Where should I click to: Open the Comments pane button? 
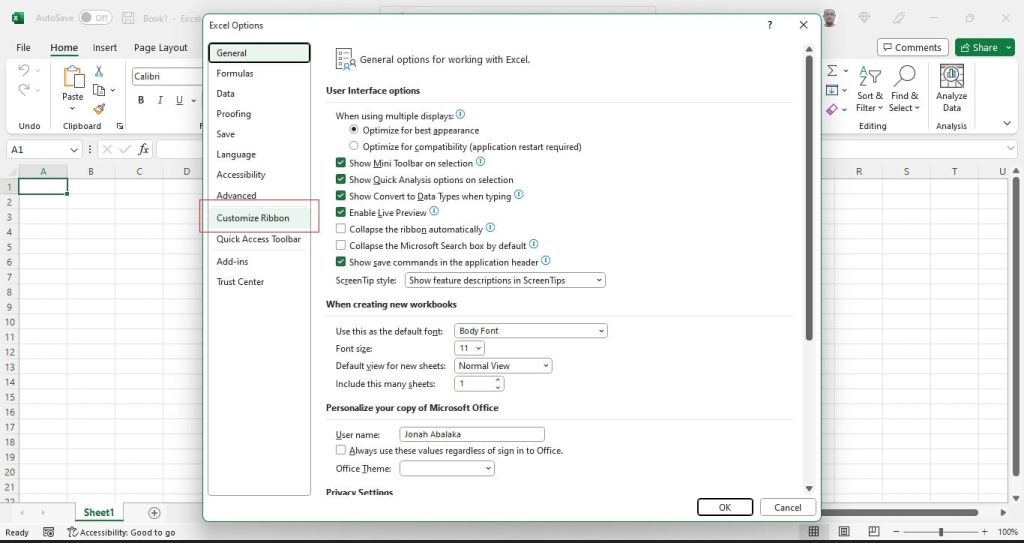point(912,47)
